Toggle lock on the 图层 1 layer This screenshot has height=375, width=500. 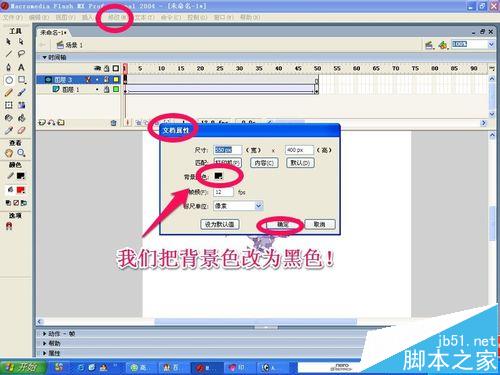[106, 89]
